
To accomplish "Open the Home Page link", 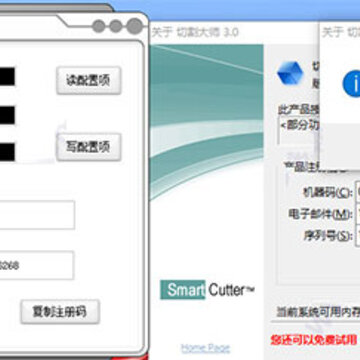I will pyautogui.click(x=206, y=348).
